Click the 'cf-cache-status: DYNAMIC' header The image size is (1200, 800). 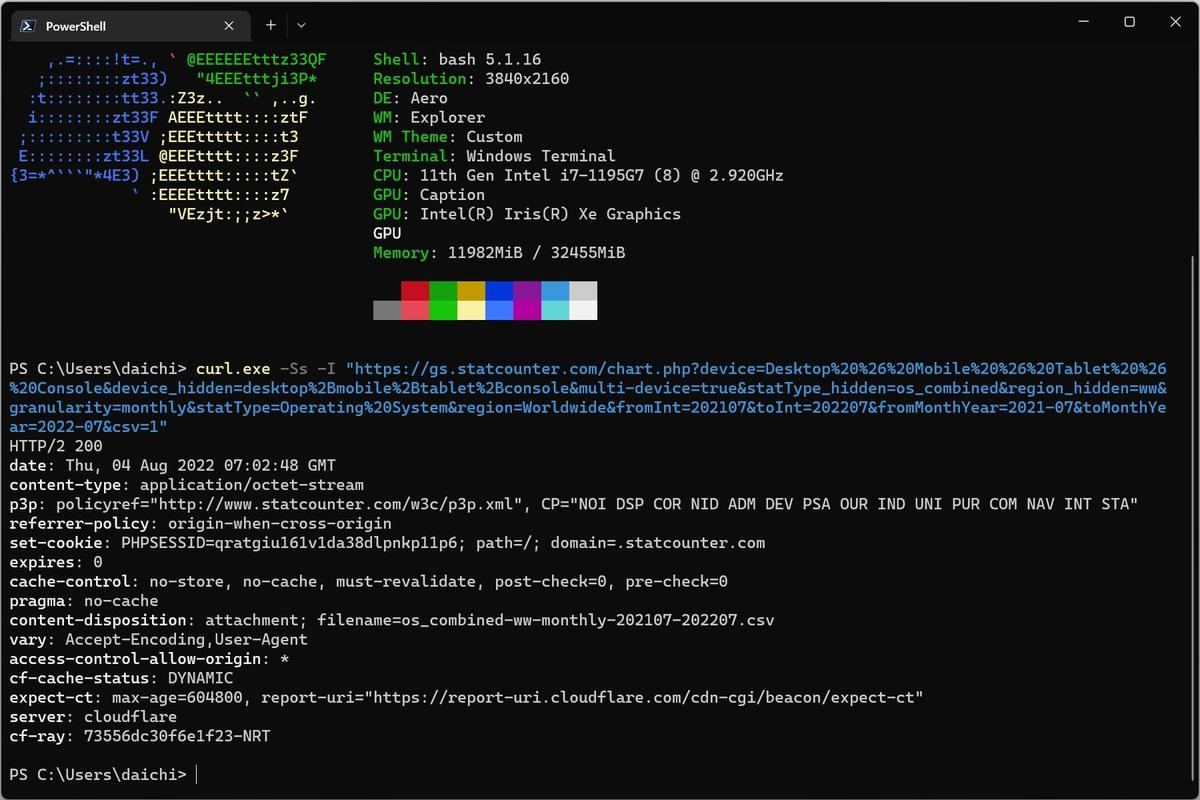tap(121, 678)
